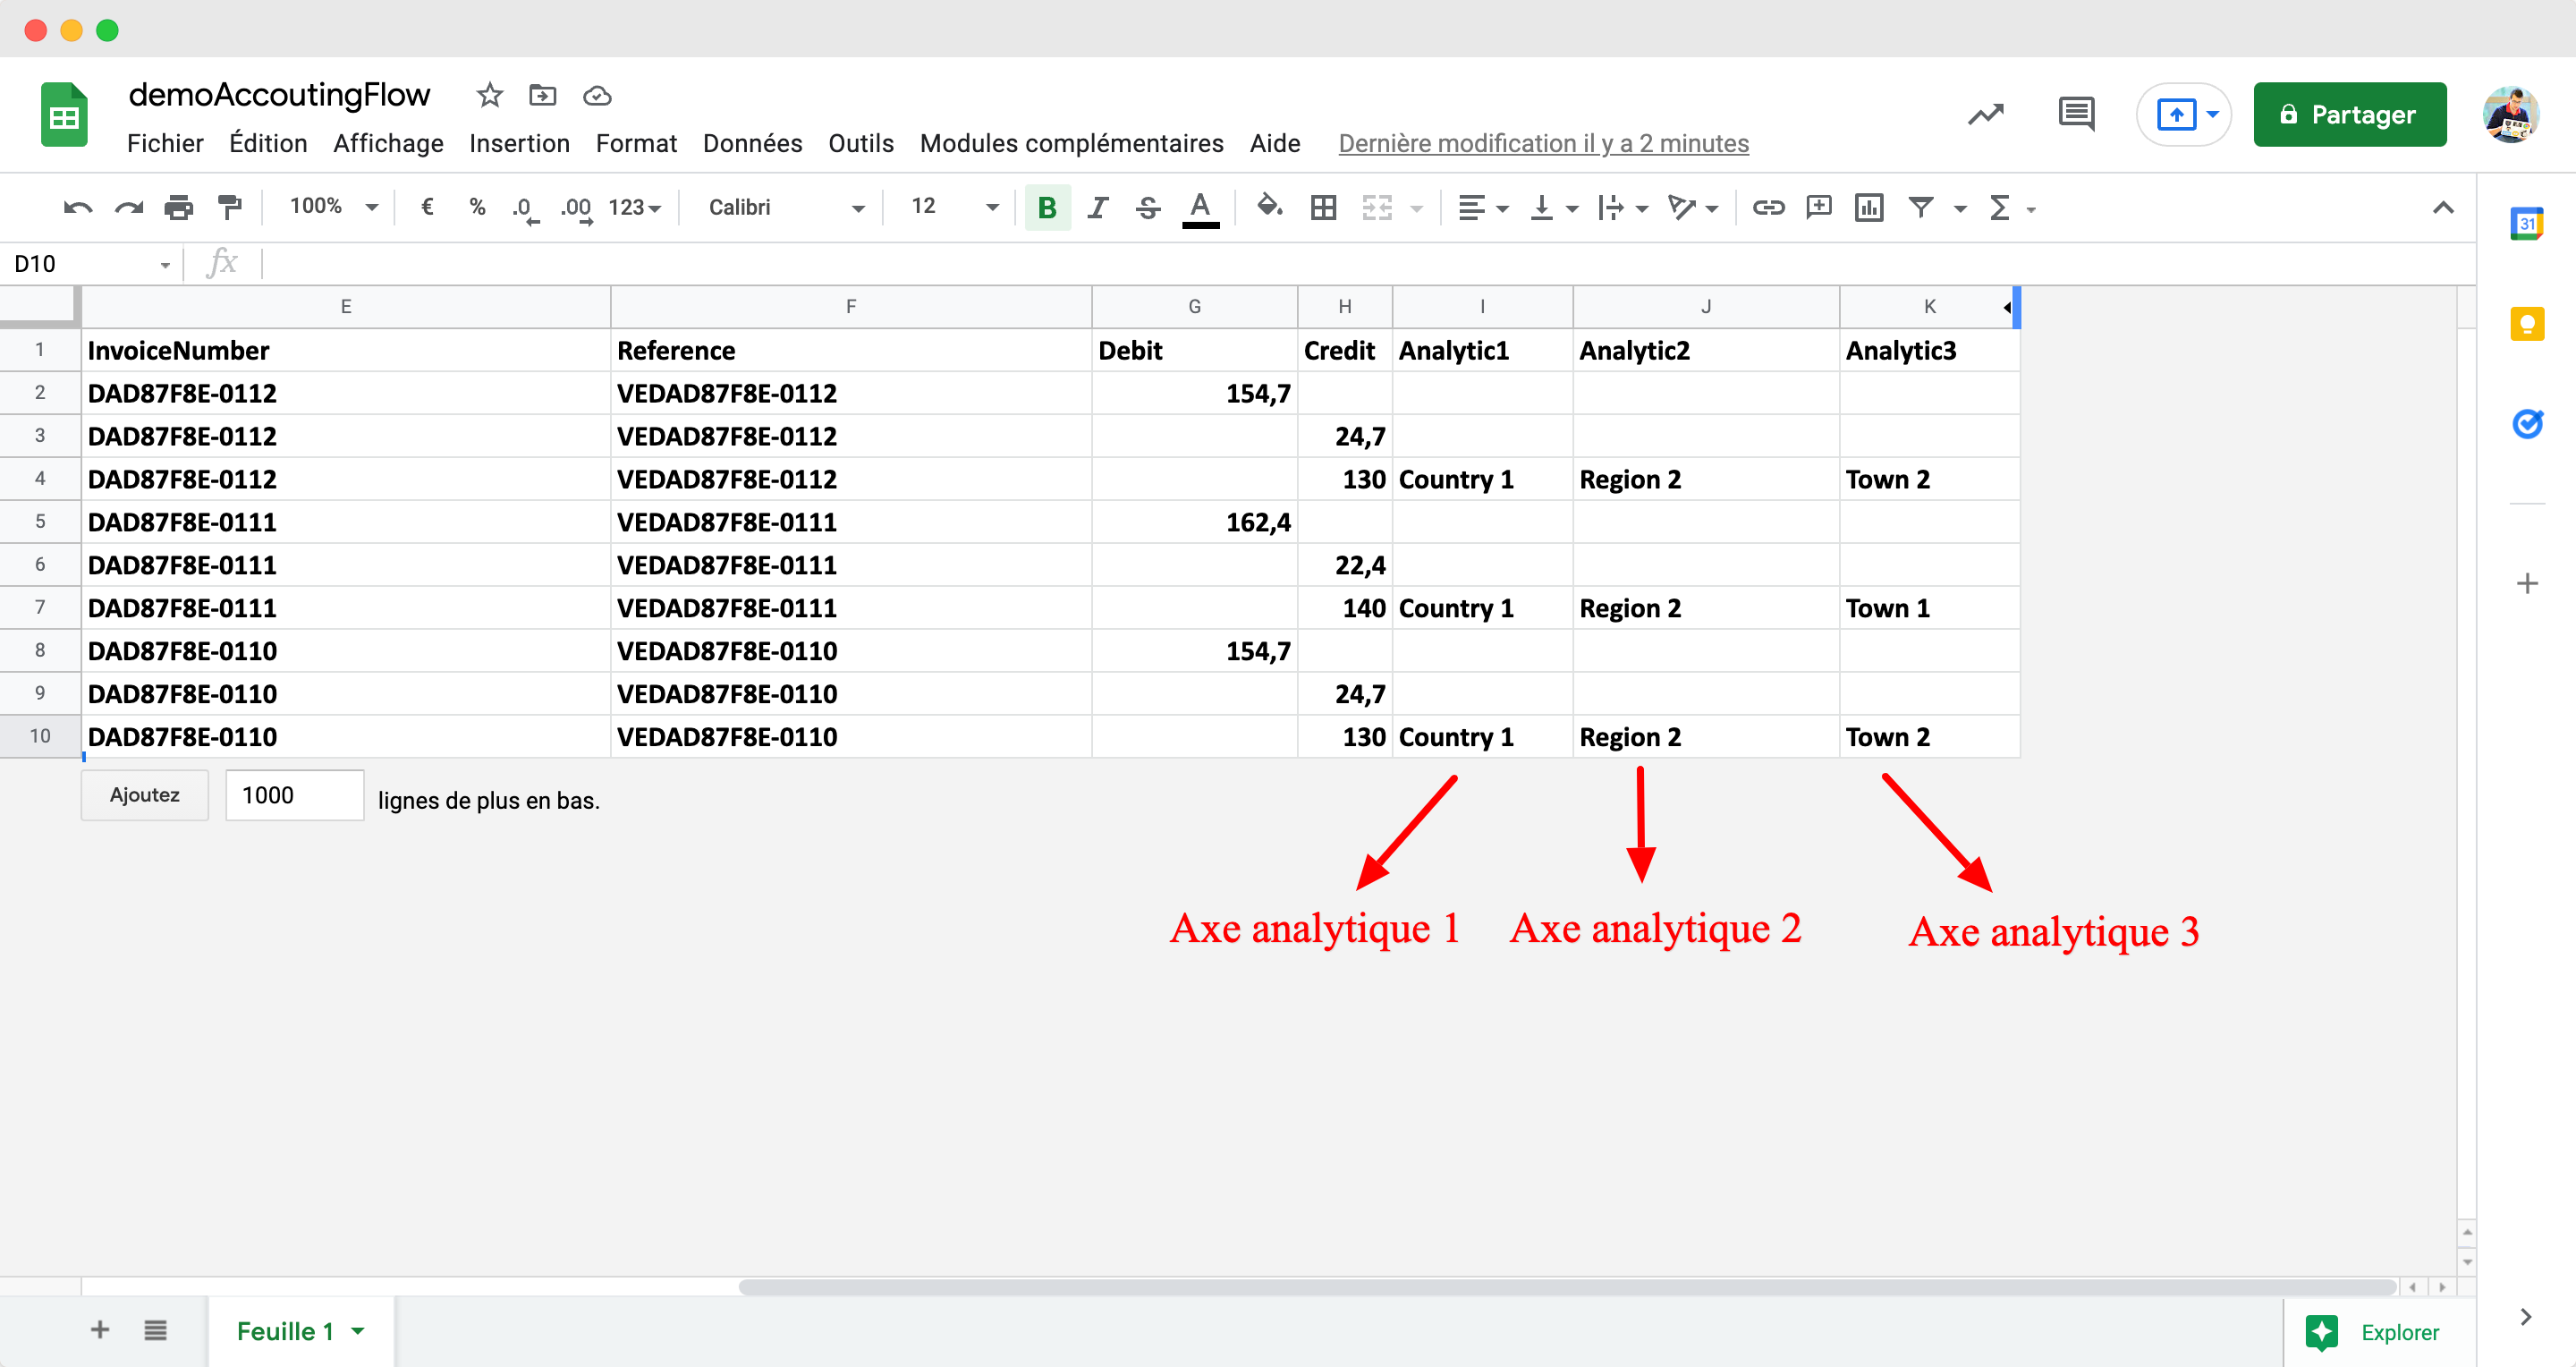The image size is (2576, 1367).
Task: Click the Print icon
Action: [179, 208]
